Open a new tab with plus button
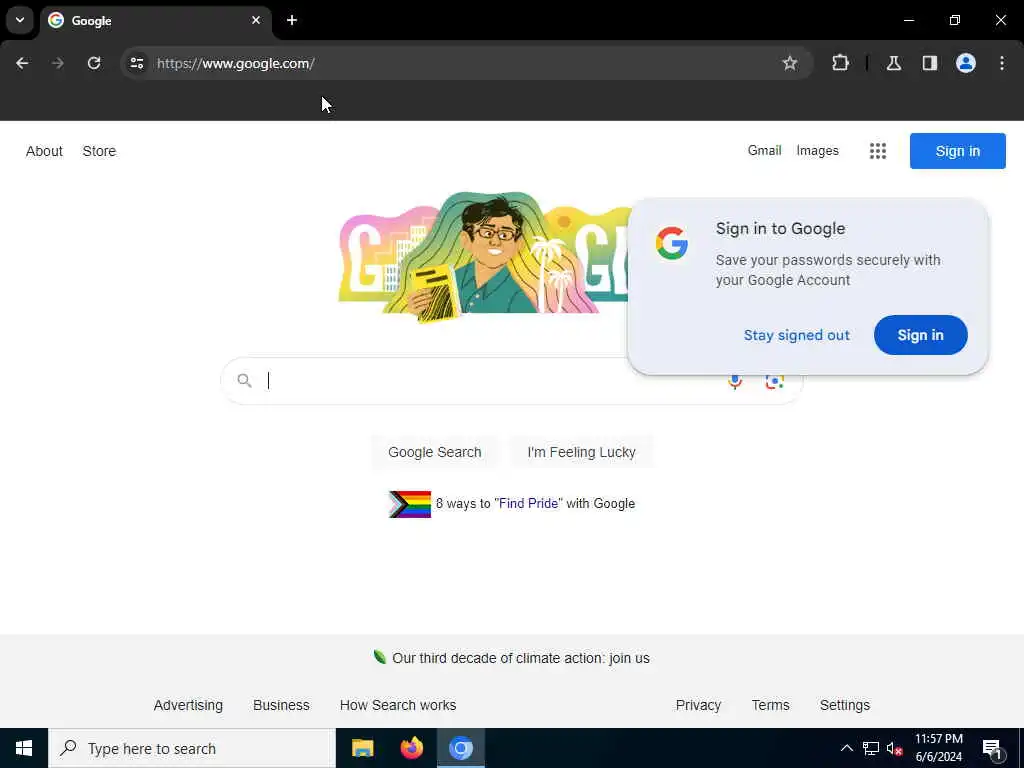1024x768 pixels. [292, 20]
